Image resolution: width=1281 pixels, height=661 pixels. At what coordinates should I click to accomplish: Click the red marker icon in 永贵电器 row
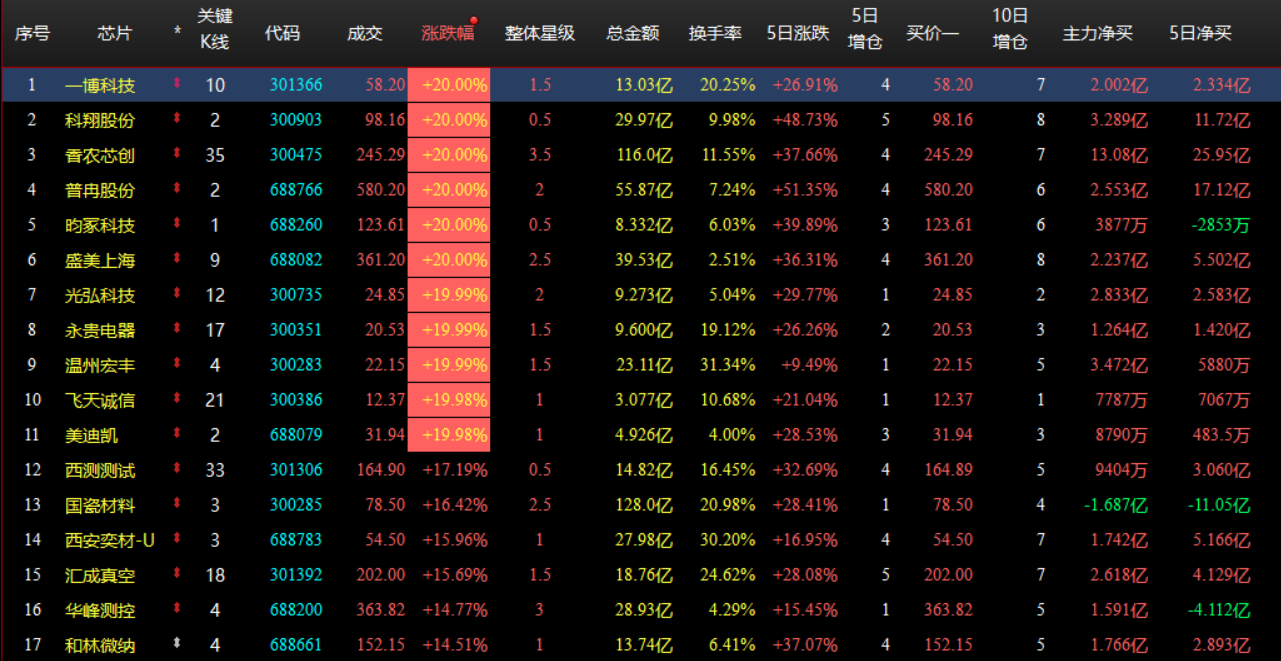[x=177, y=329]
